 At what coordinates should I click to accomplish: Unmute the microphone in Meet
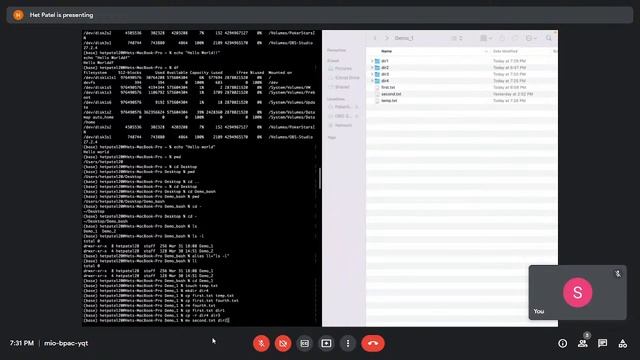pyautogui.click(x=261, y=343)
